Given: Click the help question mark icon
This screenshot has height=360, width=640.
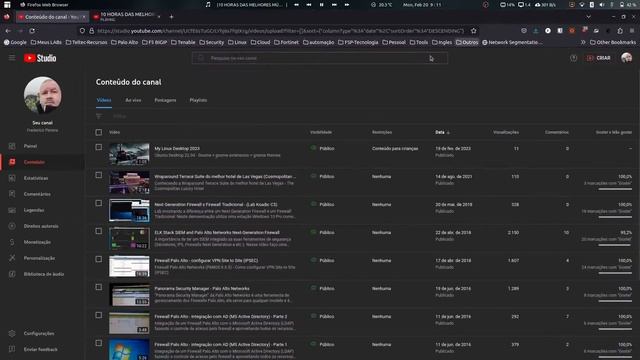Looking at the screenshot, I should 573,58.
